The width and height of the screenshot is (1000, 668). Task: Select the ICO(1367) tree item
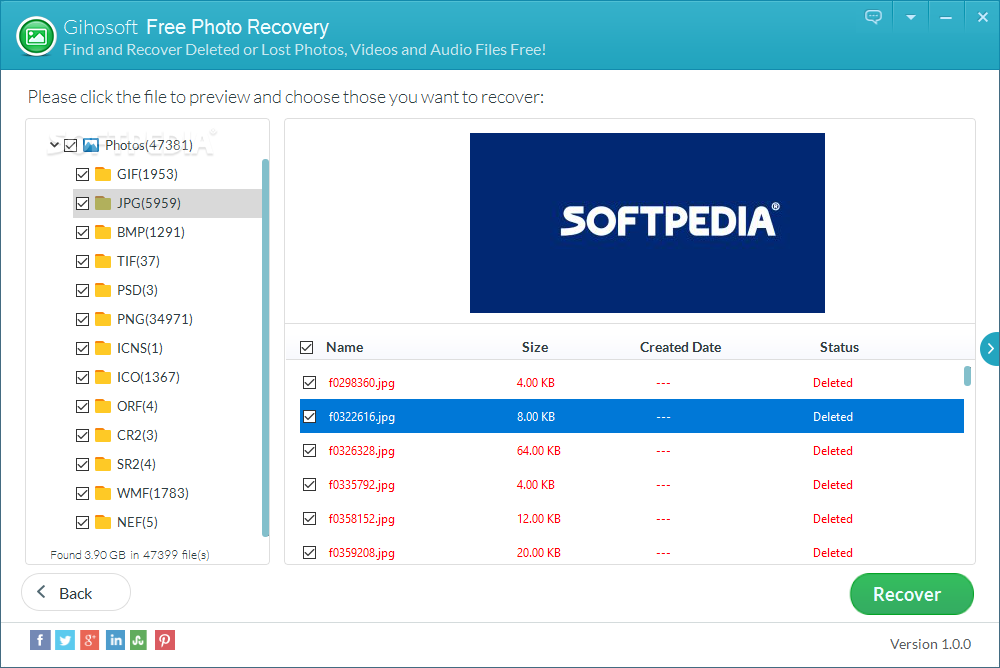coord(148,377)
